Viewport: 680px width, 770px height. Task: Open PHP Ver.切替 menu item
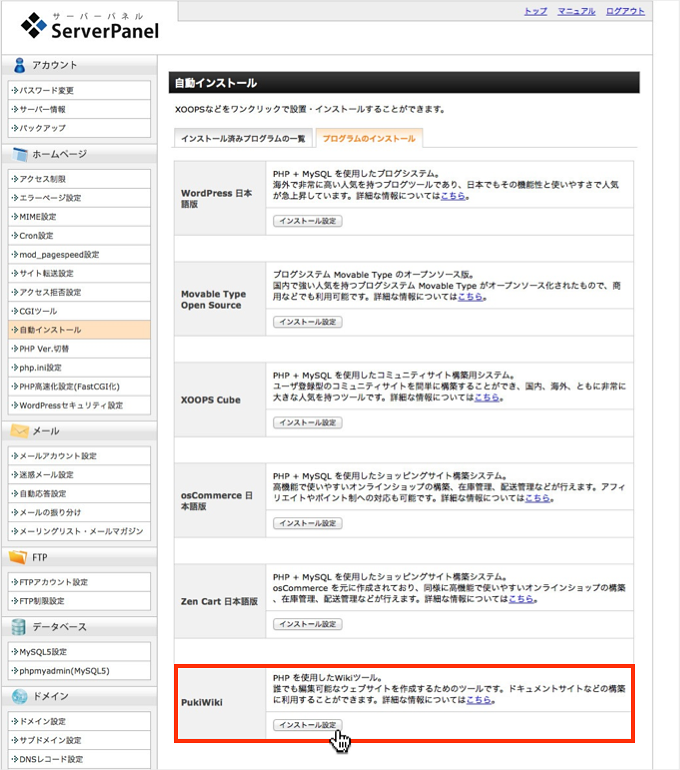[80, 349]
